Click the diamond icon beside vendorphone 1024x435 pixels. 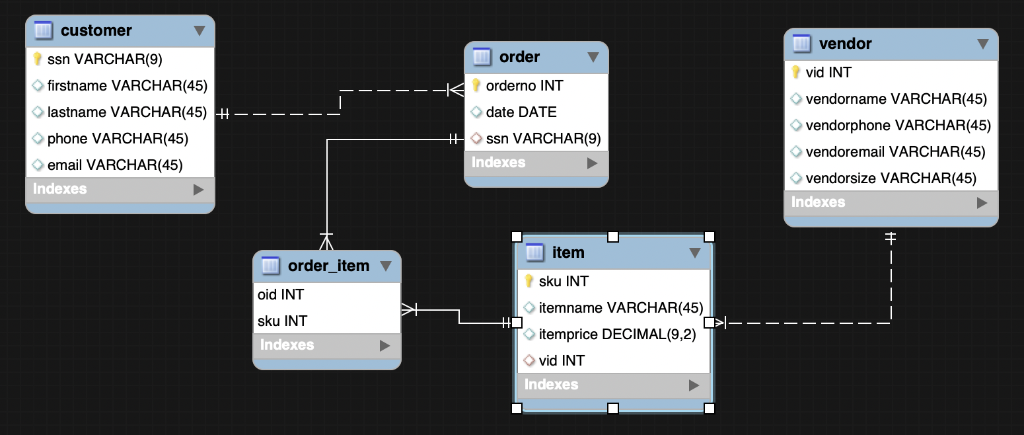795,125
